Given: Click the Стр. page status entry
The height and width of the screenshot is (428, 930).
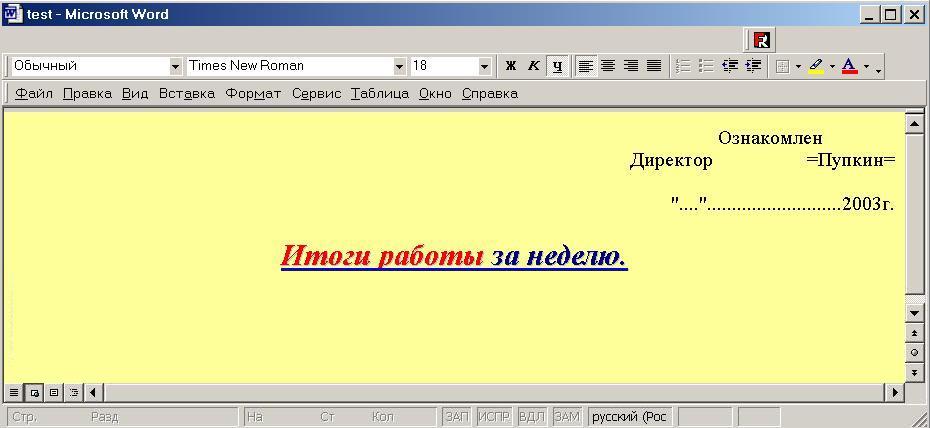Looking at the screenshot, I should [x=24, y=417].
